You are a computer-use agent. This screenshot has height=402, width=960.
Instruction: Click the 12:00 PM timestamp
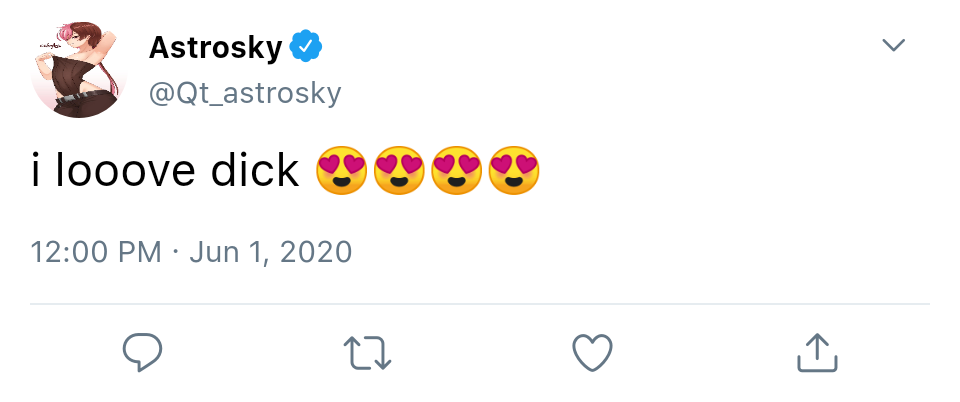coord(96,251)
